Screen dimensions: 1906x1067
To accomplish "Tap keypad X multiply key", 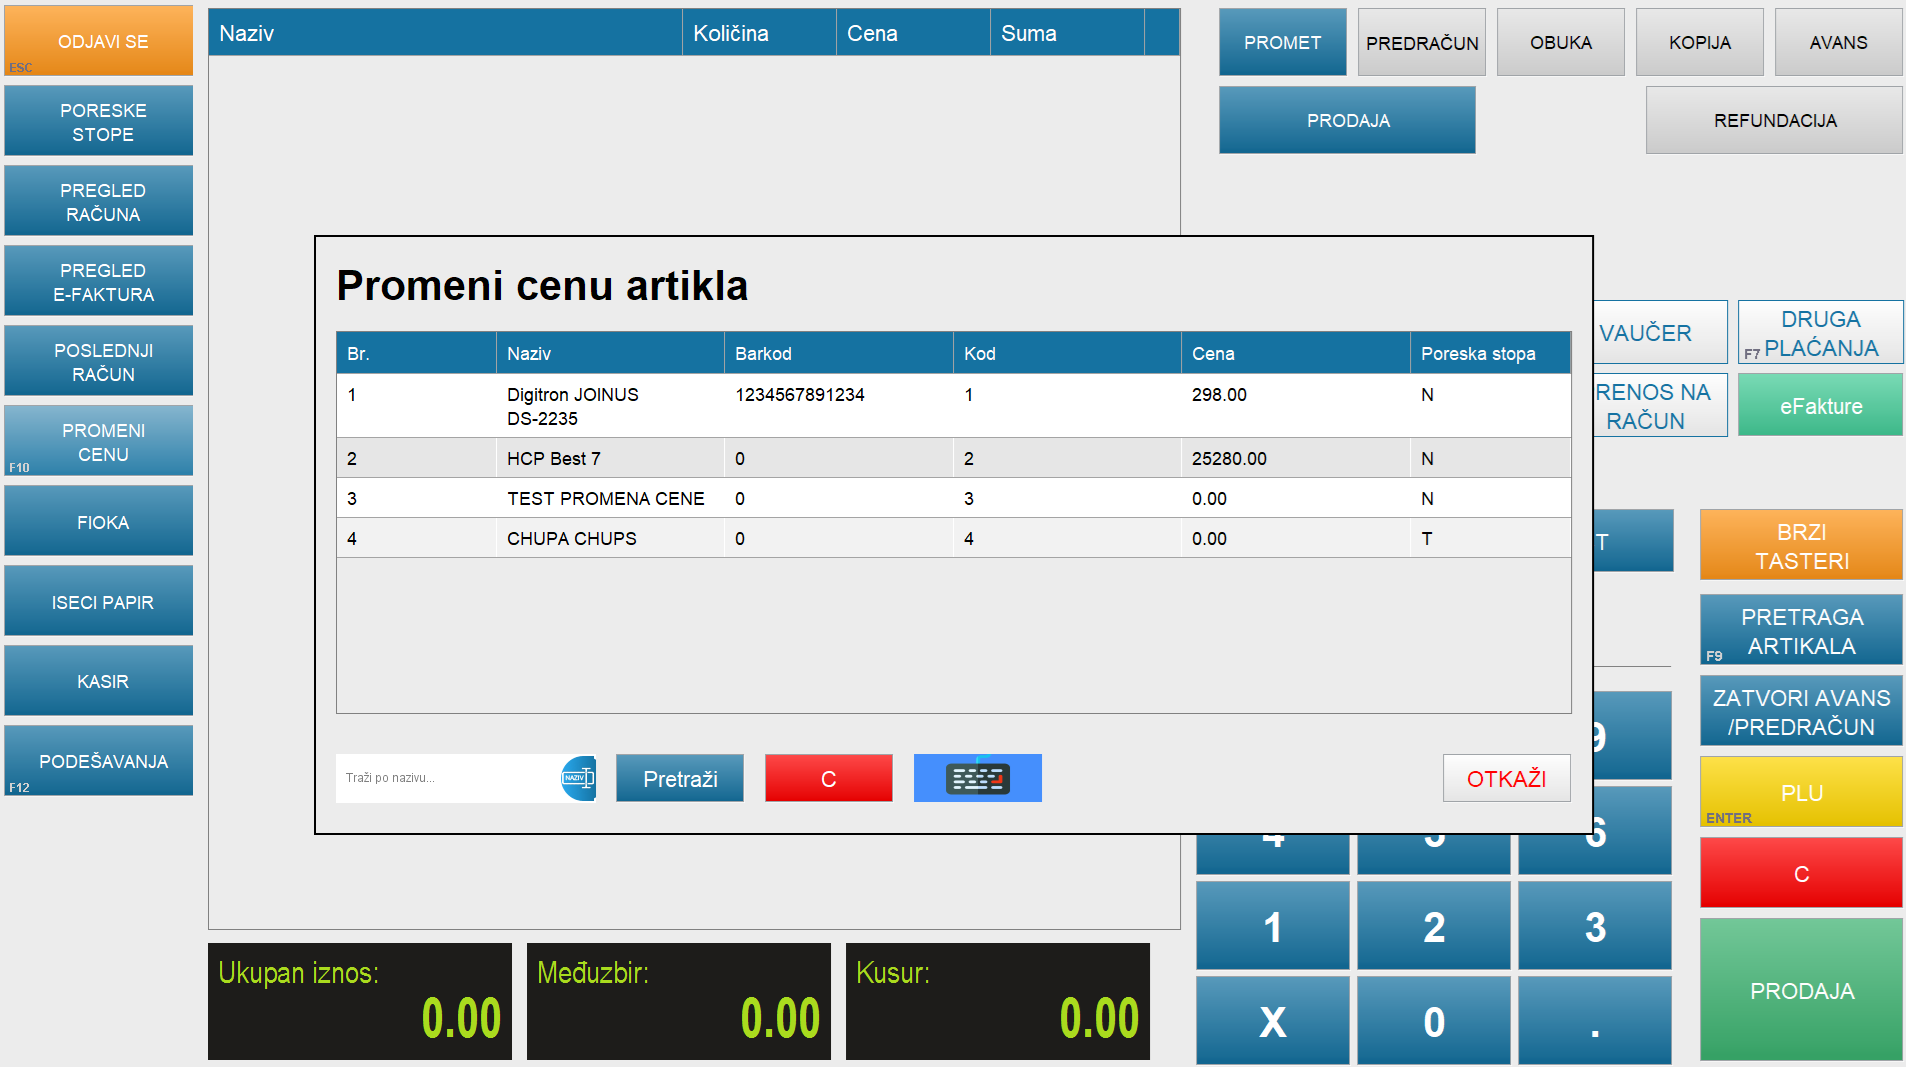I will [x=1272, y=1021].
